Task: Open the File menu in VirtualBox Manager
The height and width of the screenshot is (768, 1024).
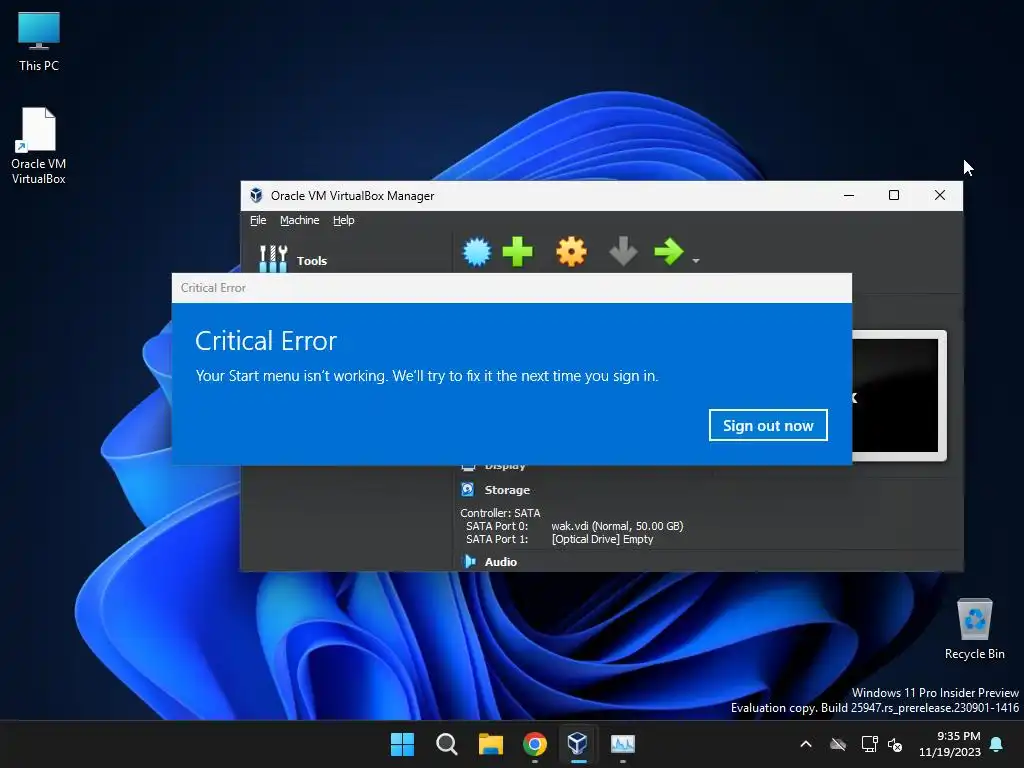Action: (x=258, y=220)
